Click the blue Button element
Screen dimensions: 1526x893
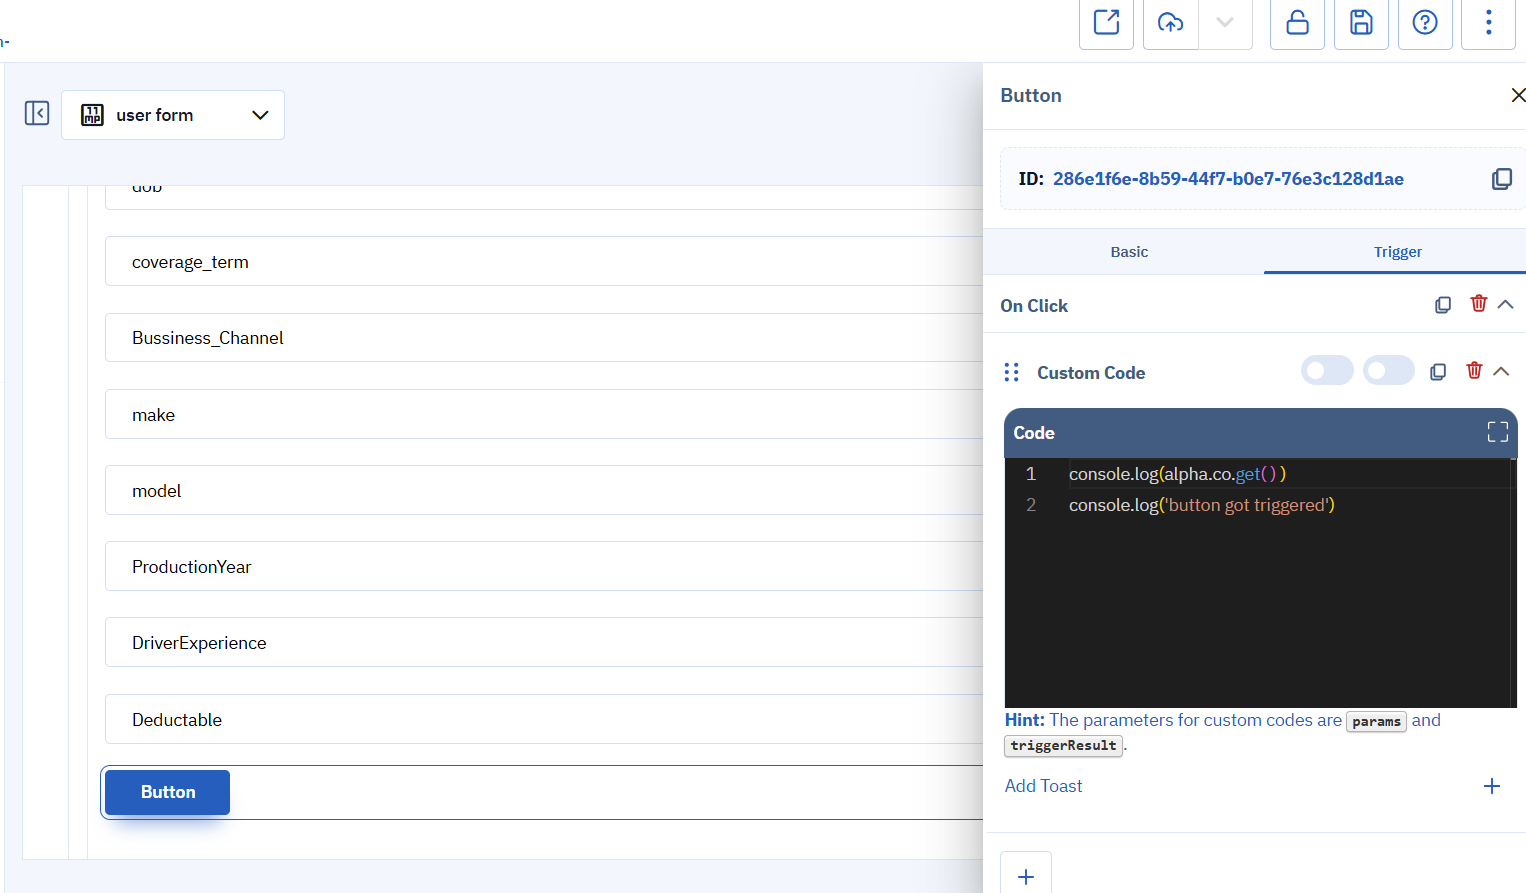pyautogui.click(x=167, y=792)
